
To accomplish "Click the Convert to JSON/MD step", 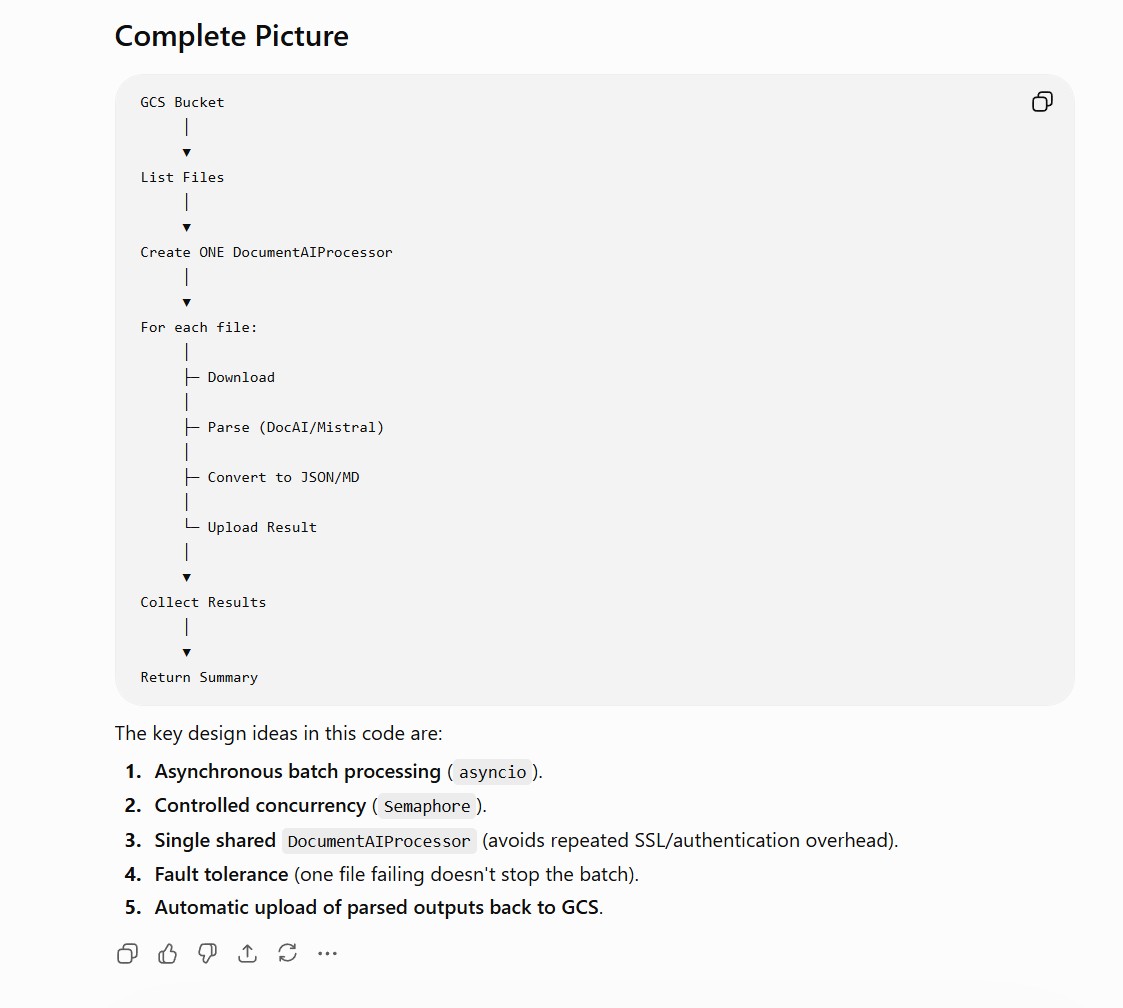I will point(284,477).
